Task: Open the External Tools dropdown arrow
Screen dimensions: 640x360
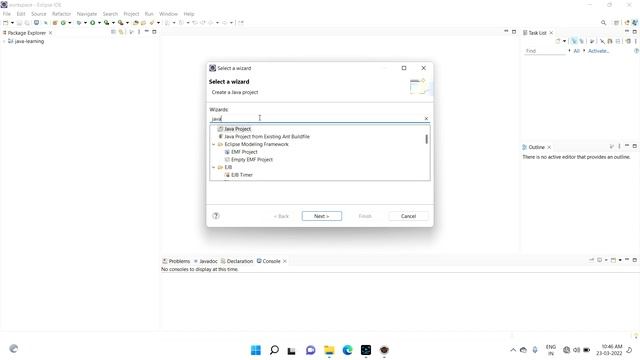Action: (127, 23)
